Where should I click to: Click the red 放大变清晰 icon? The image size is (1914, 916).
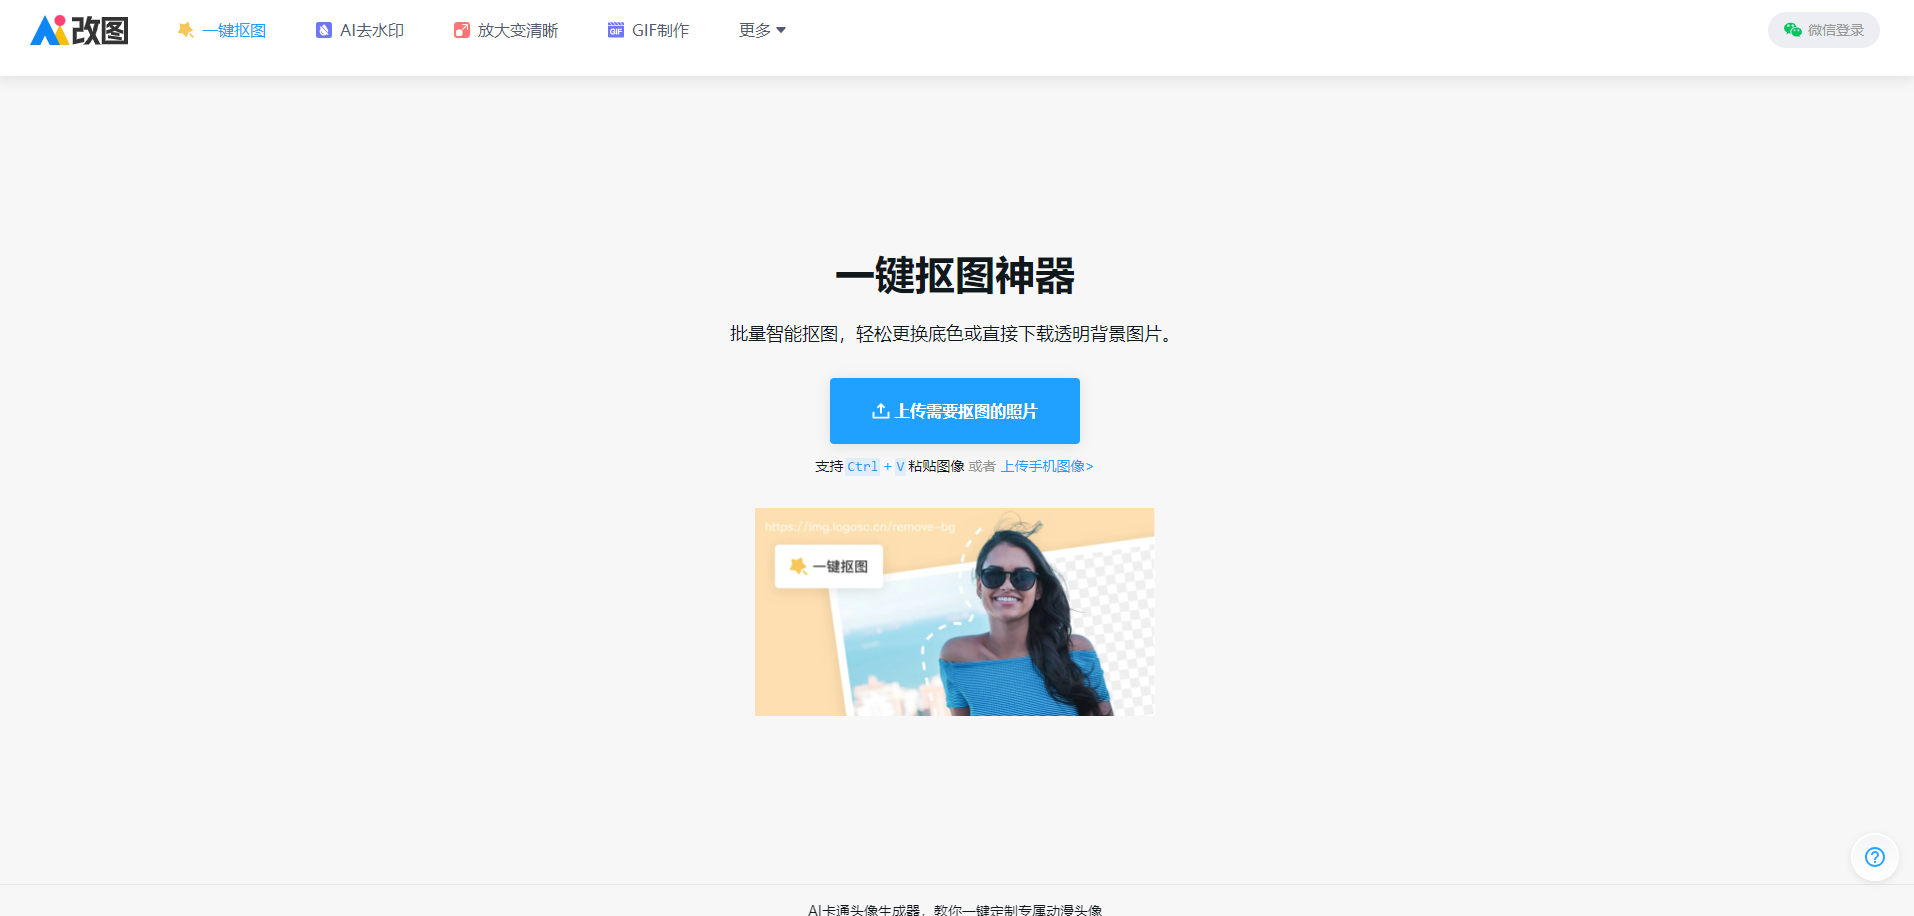pyautogui.click(x=461, y=30)
